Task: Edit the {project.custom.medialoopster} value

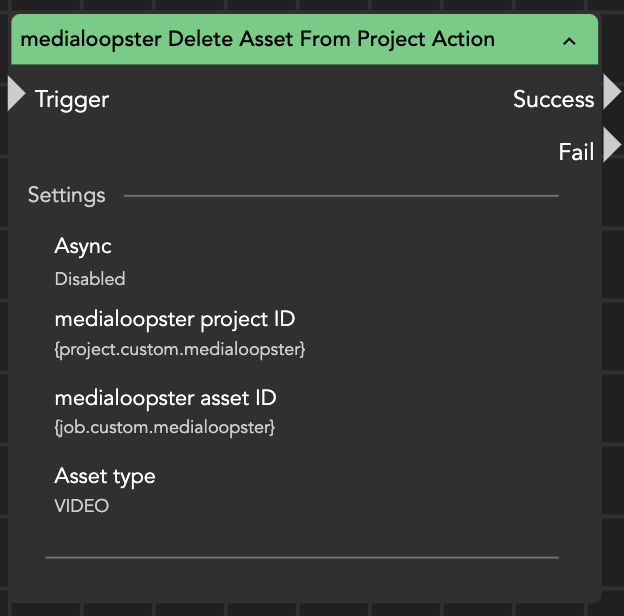Action: pos(180,350)
